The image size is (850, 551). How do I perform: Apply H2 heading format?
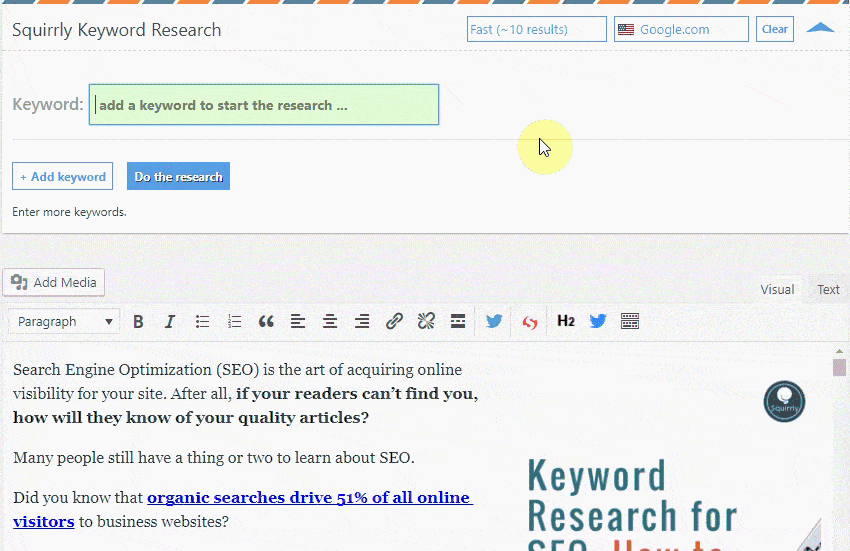565,321
